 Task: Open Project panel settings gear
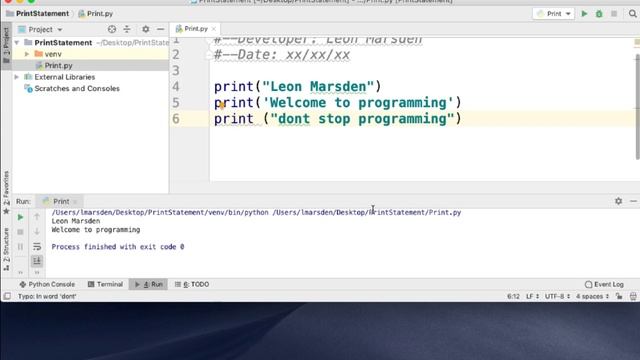[x=145, y=29]
